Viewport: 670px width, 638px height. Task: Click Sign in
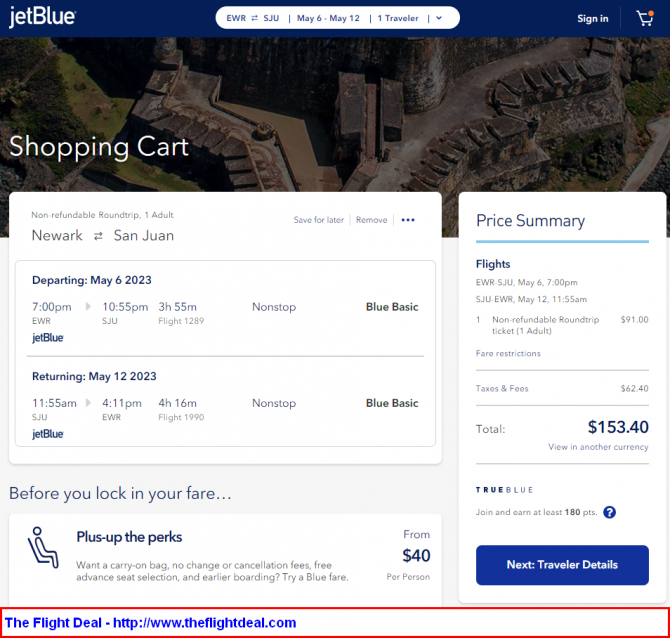coord(592,18)
